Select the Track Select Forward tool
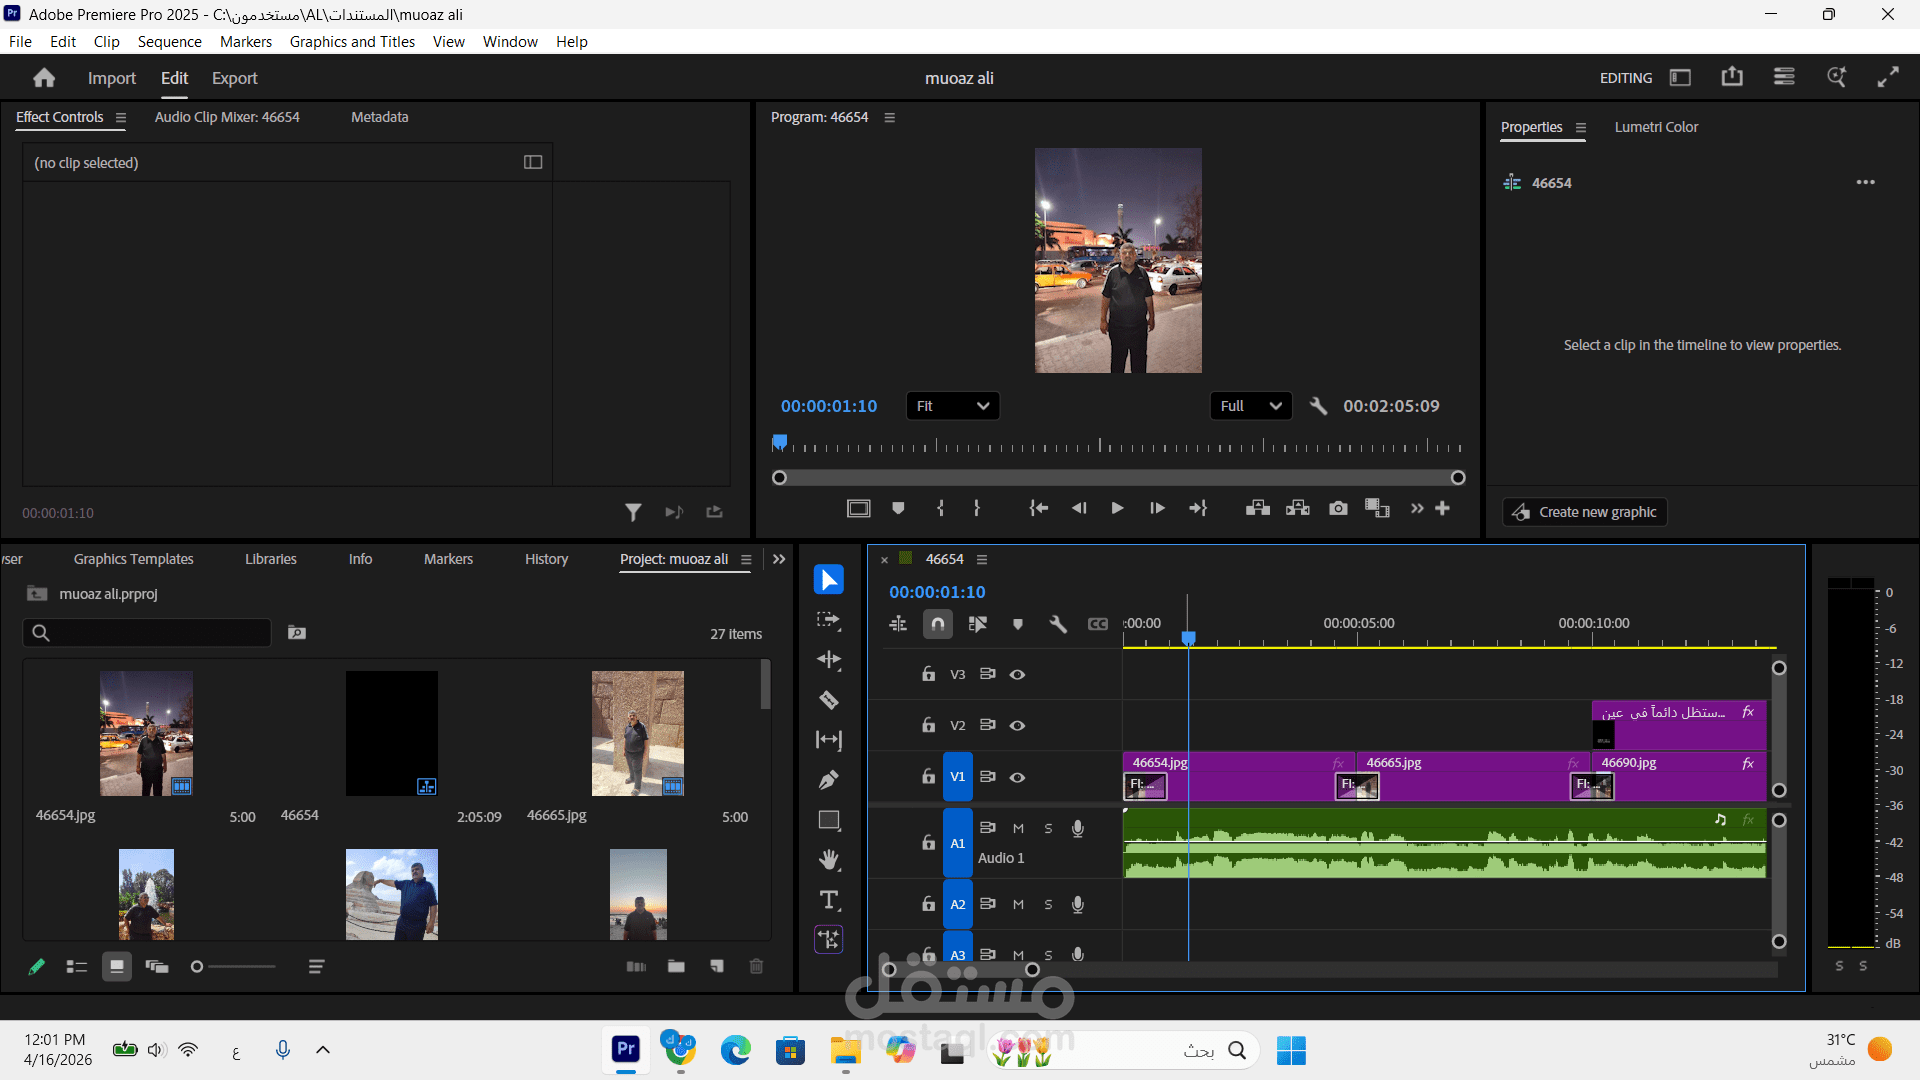The width and height of the screenshot is (1920, 1080). (828, 620)
